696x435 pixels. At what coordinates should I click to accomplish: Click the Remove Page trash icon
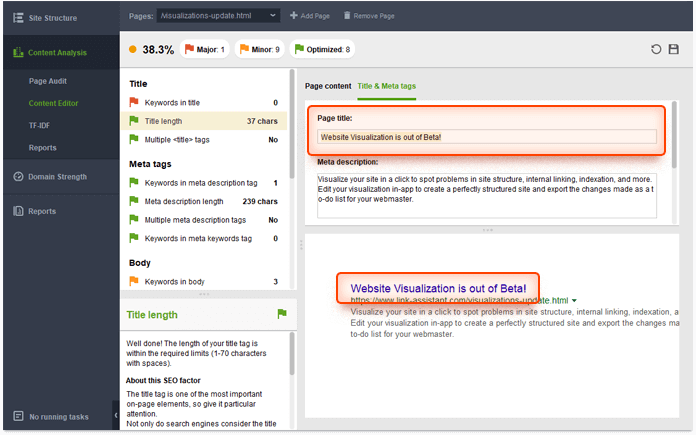pyautogui.click(x=347, y=16)
